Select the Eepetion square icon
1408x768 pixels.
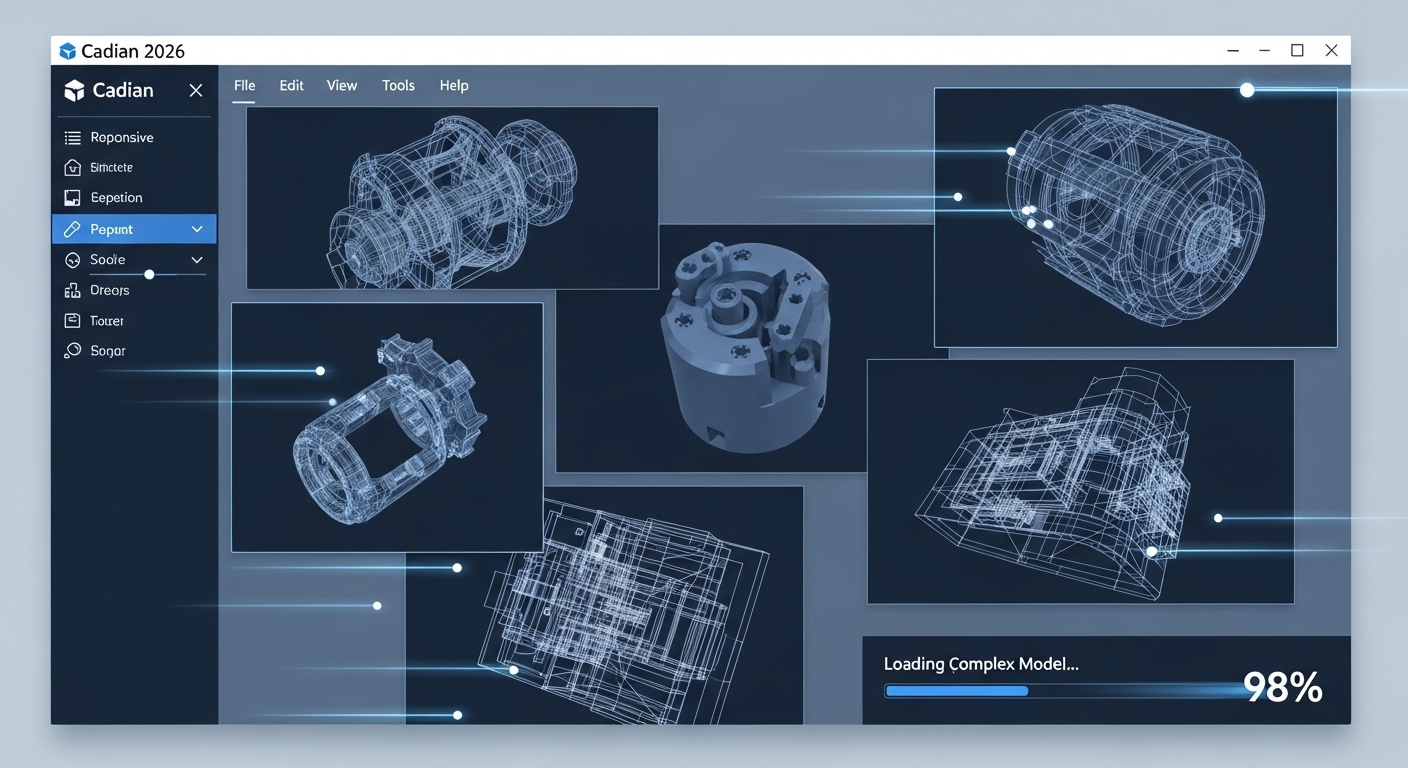coord(72,198)
